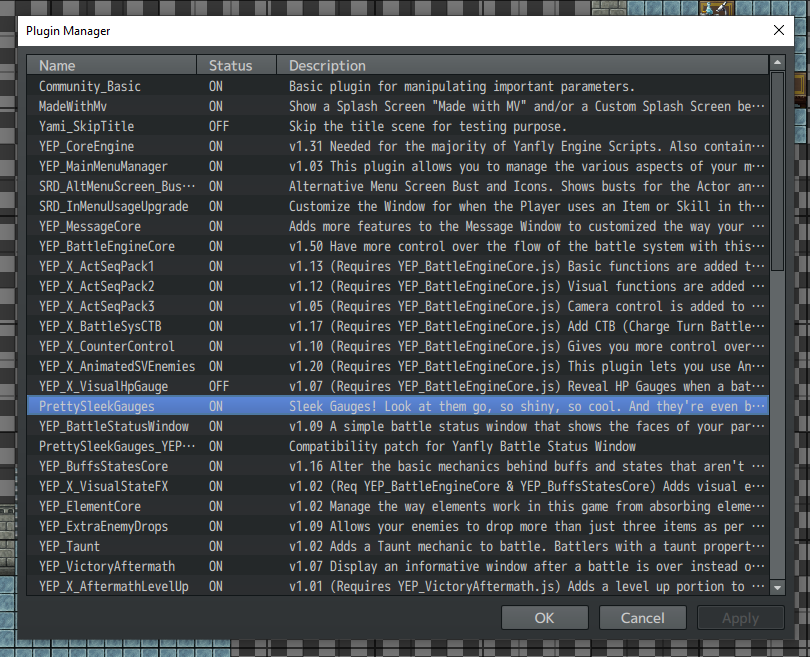Select the PrettySleekGauges_YEP compatibility patch row
The image size is (810, 657).
[x=398, y=447]
